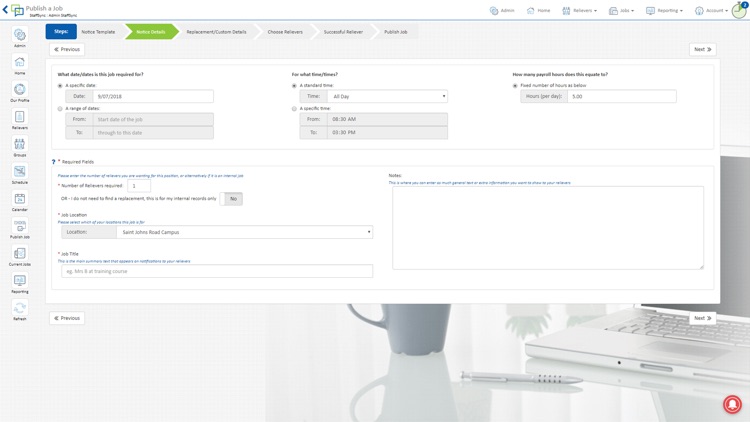Open Our Profile sidebar icon

(20, 92)
